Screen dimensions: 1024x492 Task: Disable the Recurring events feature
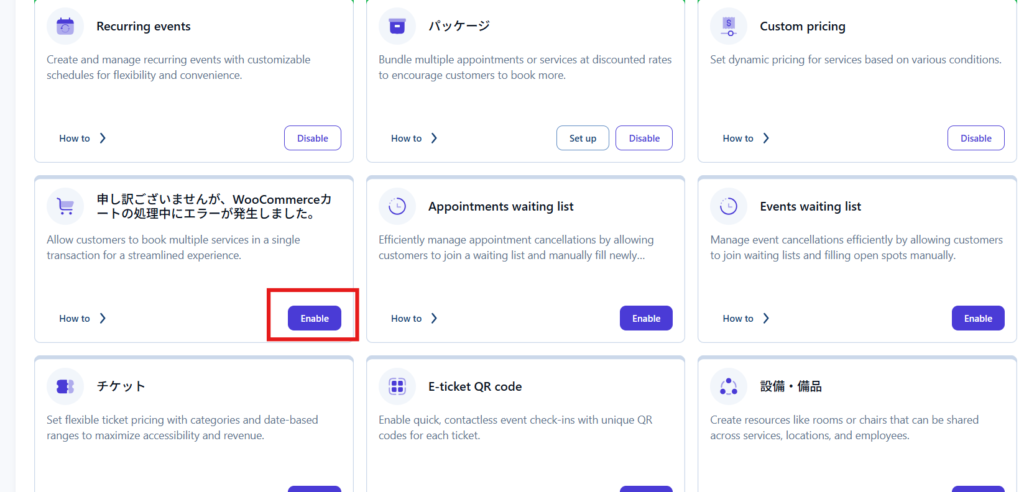pos(312,138)
